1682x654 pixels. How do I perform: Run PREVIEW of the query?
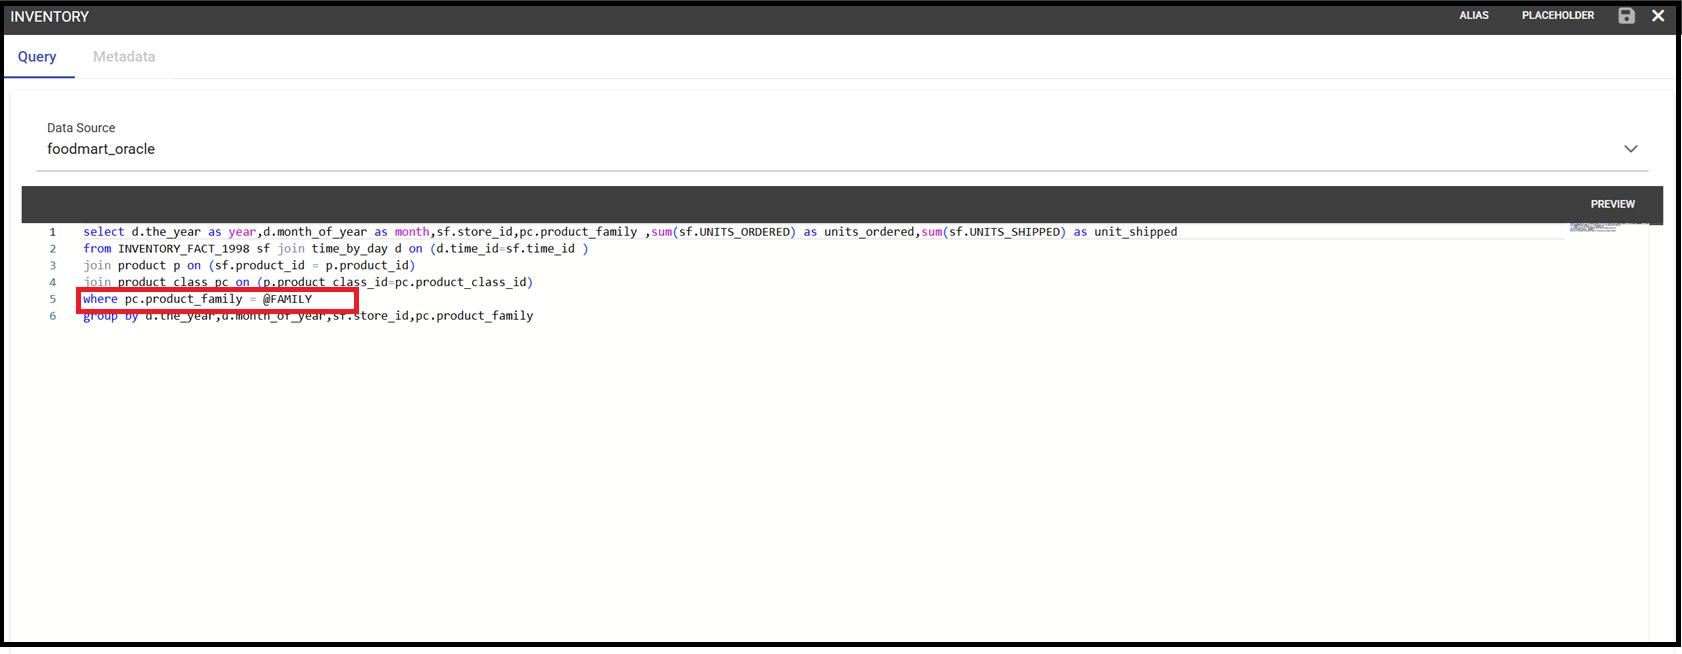click(1613, 204)
